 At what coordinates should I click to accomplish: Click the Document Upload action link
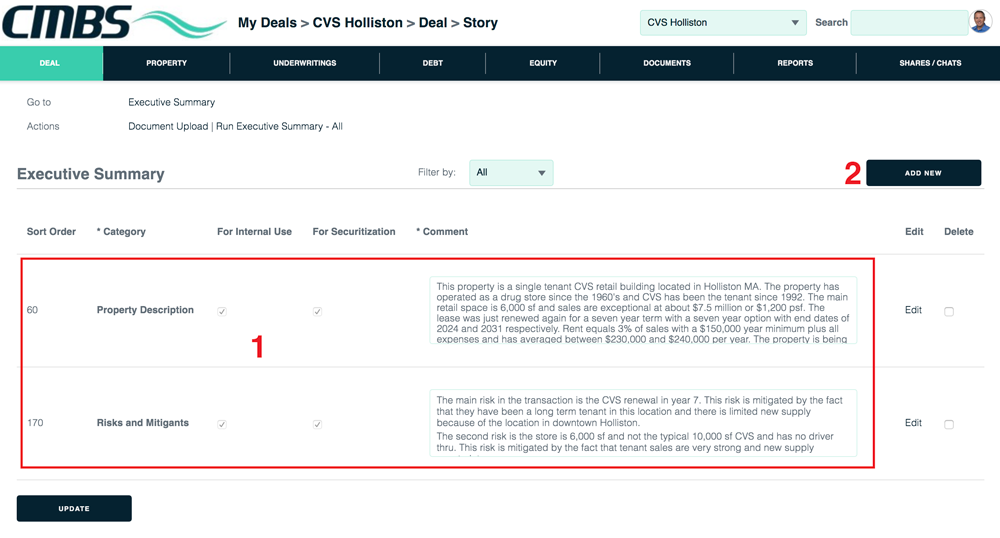[168, 126]
